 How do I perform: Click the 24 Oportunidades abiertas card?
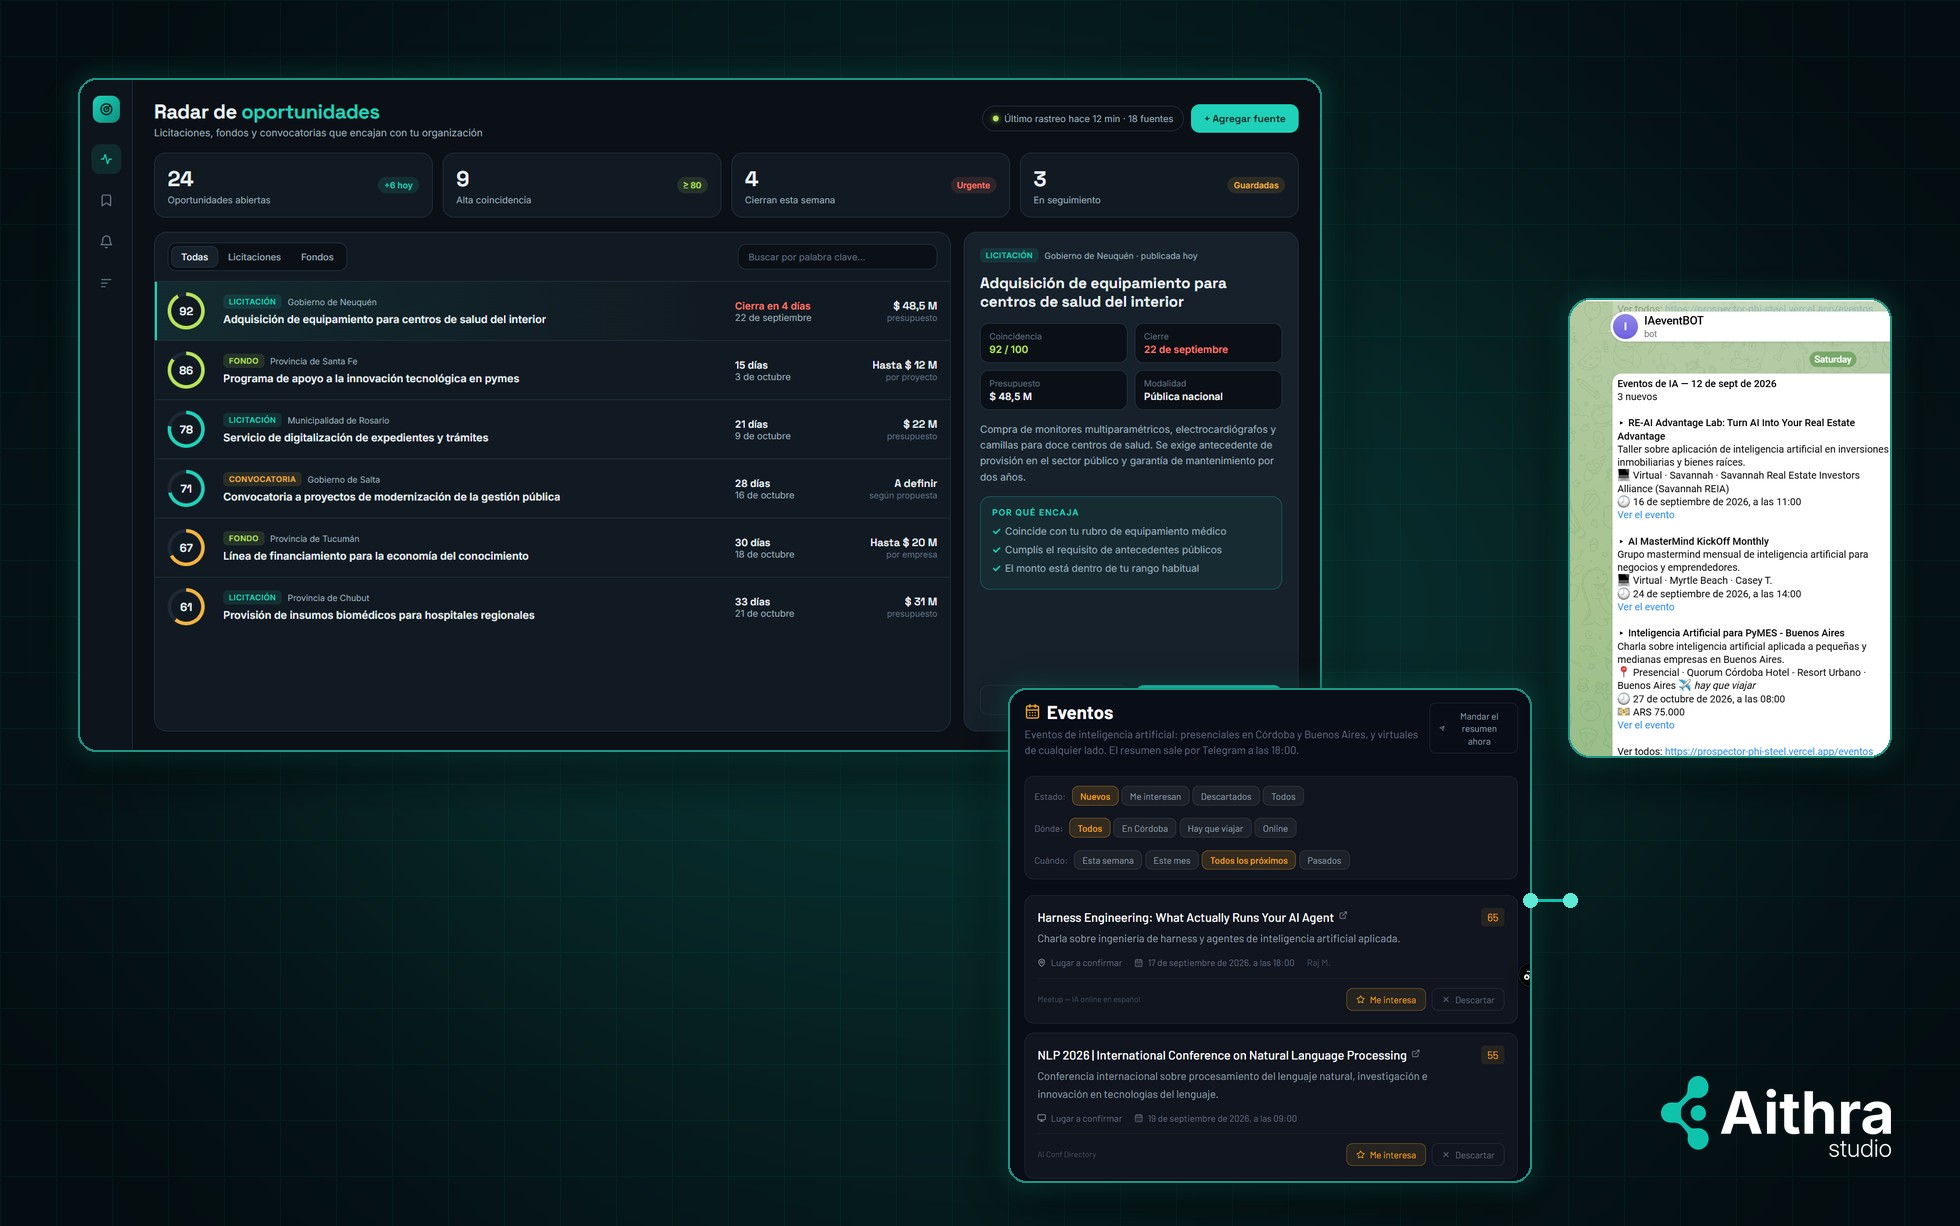pyautogui.click(x=293, y=185)
